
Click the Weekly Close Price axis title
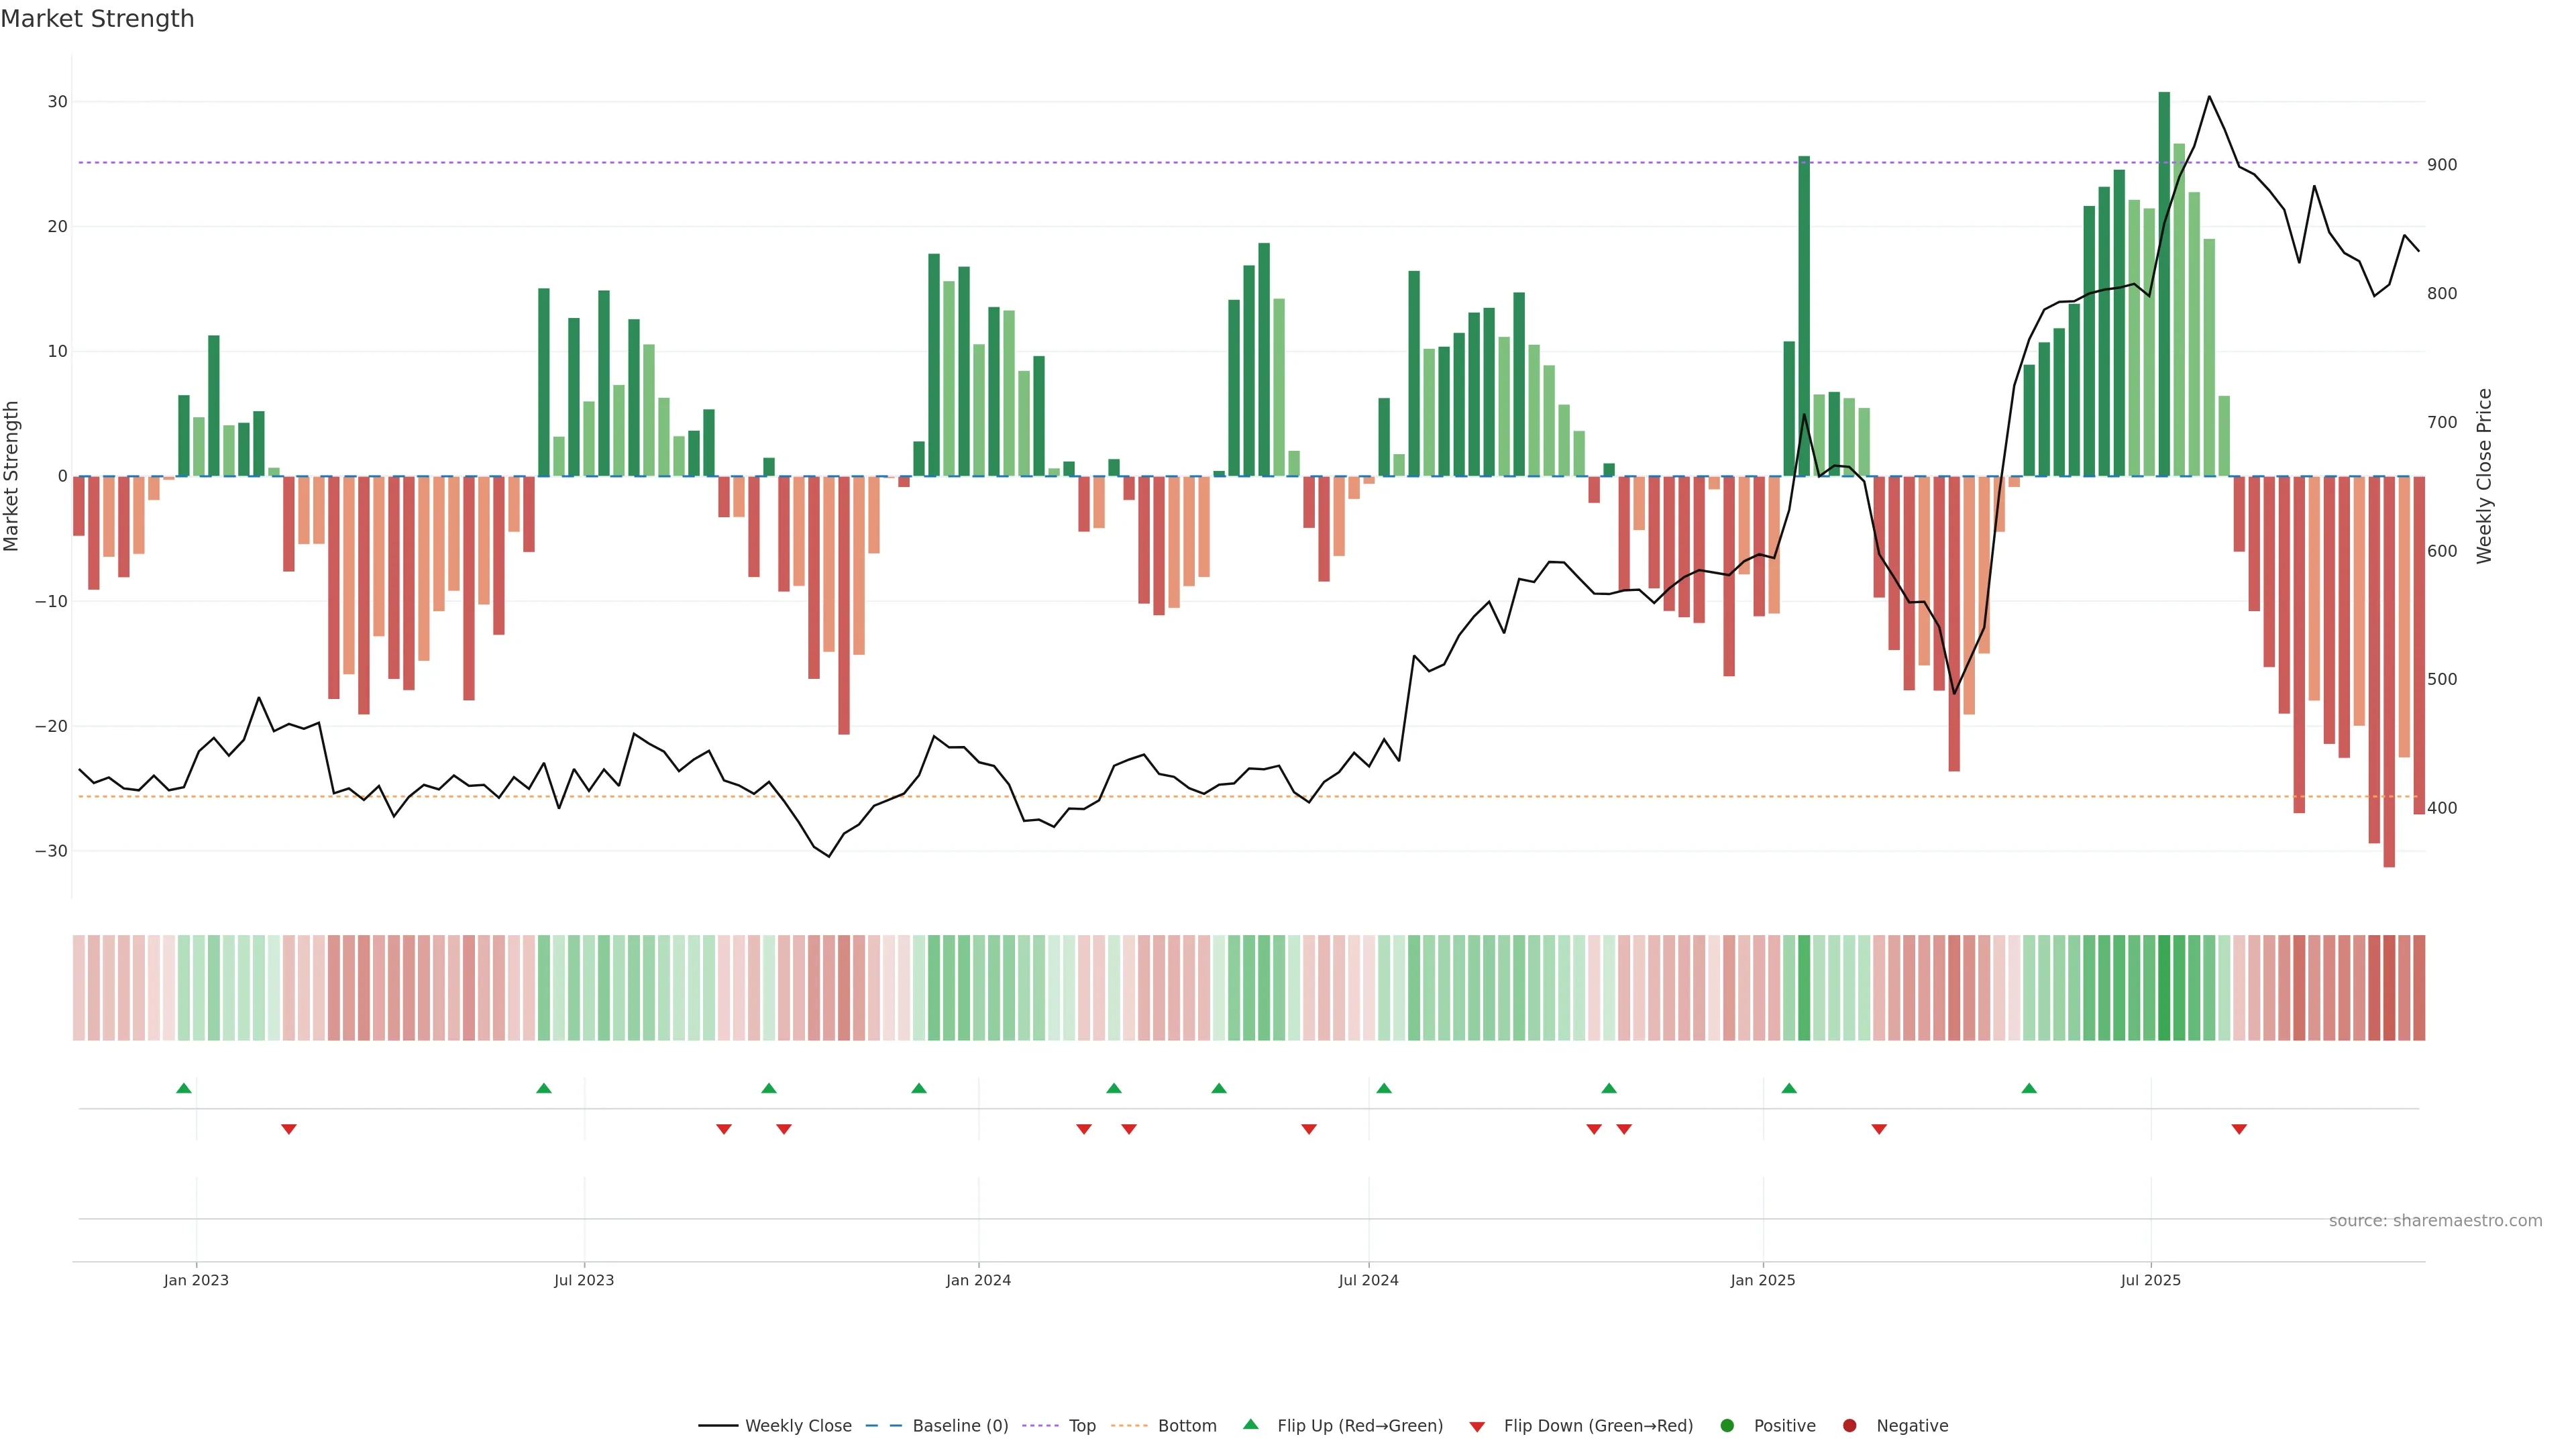pos(2484,476)
